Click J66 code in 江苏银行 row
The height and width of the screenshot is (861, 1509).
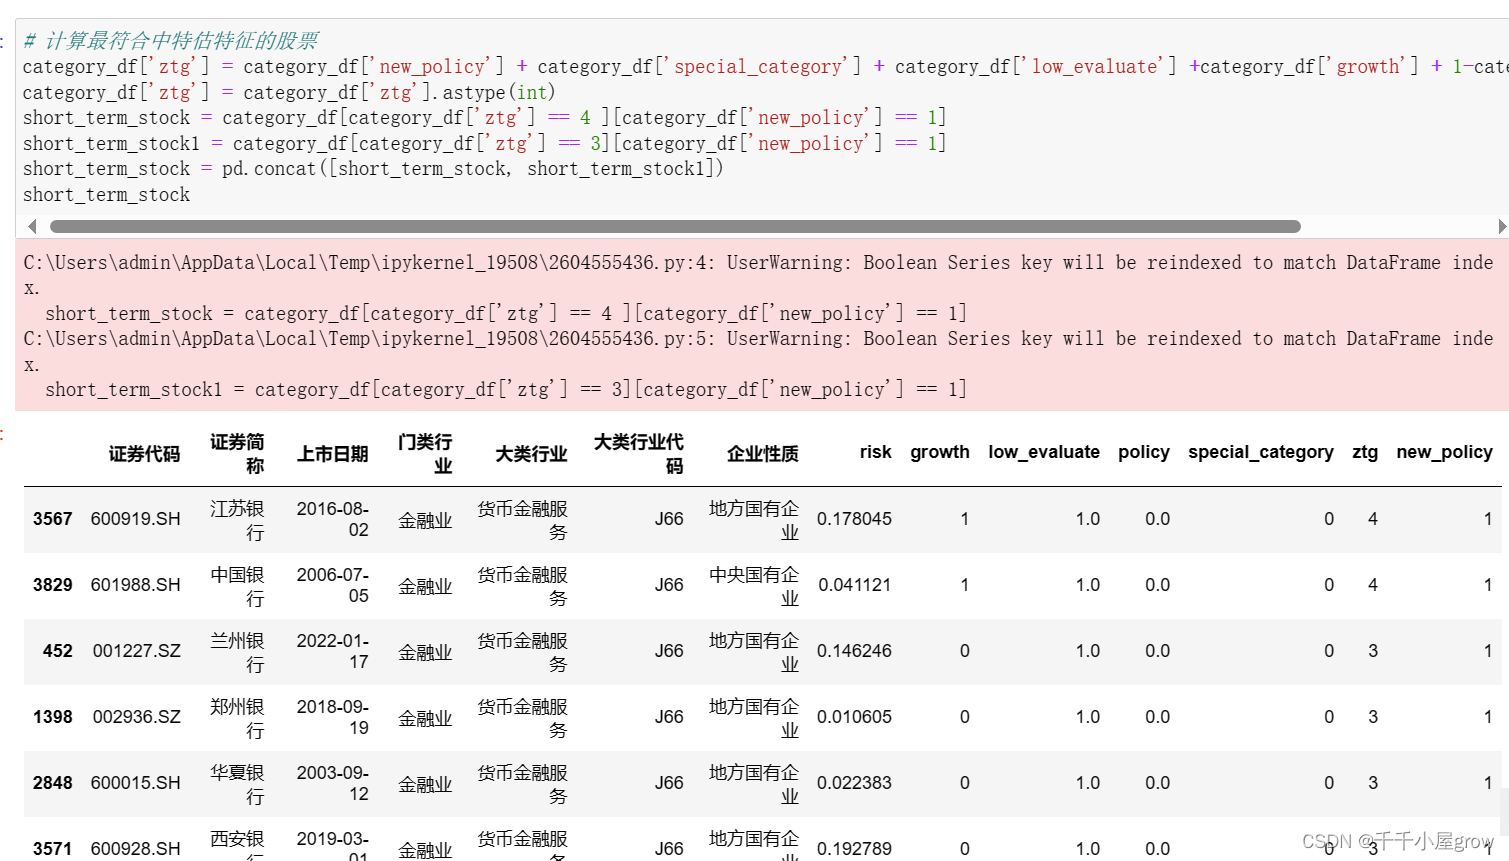coord(669,519)
